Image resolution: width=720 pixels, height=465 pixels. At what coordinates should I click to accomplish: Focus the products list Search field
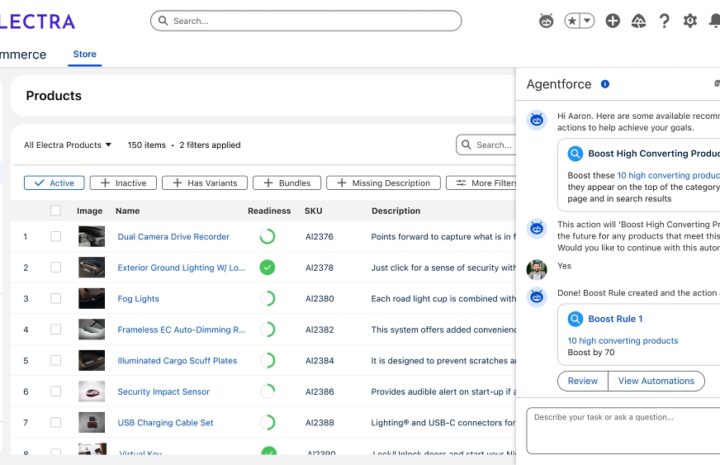click(486, 145)
